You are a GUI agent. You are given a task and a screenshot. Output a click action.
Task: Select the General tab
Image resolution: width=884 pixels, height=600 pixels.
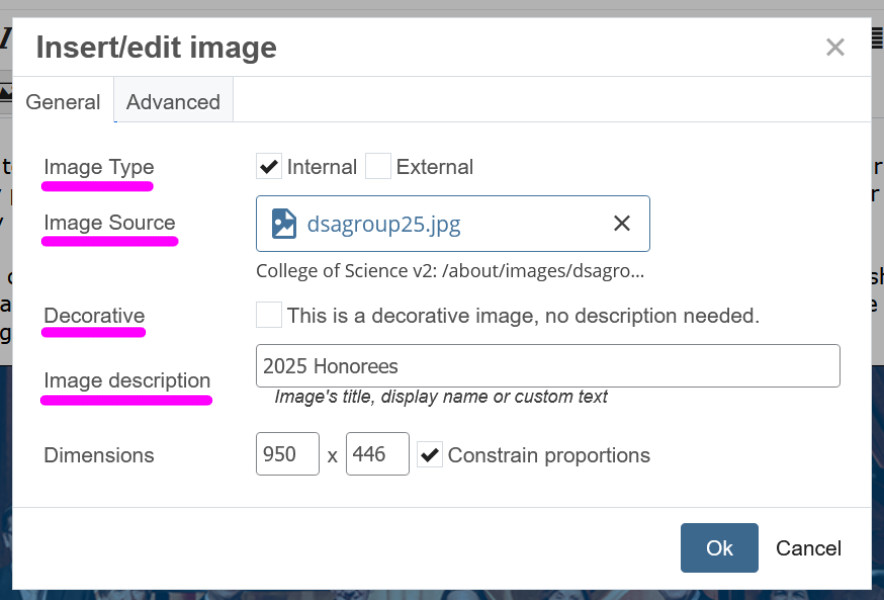[x=63, y=101]
